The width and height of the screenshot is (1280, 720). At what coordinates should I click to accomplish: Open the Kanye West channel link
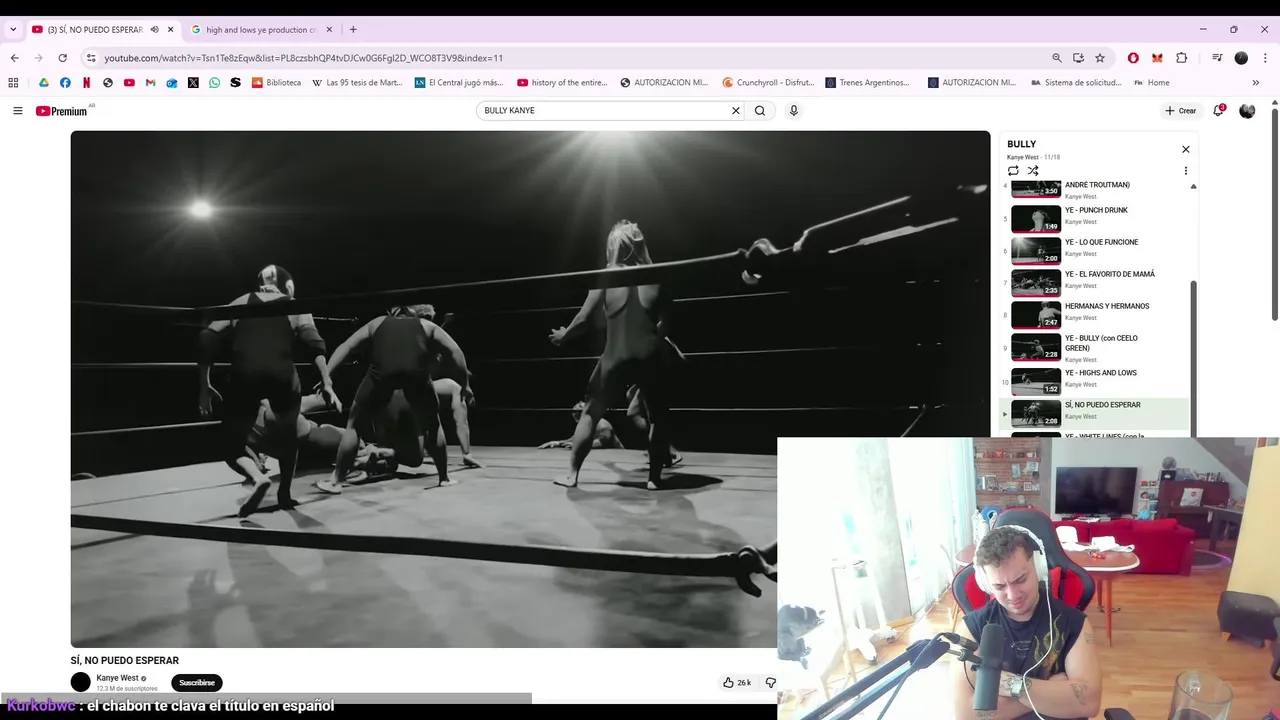tap(117, 678)
